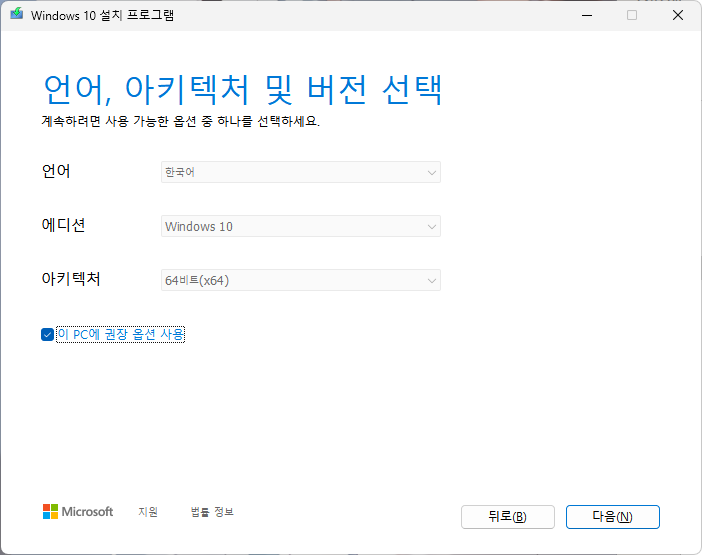Image resolution: width=702 pixels, height=555 pixels.
Task: Click the window title 'Windows 10 설치 프로그램'
Action: click(x=102, y=15)
